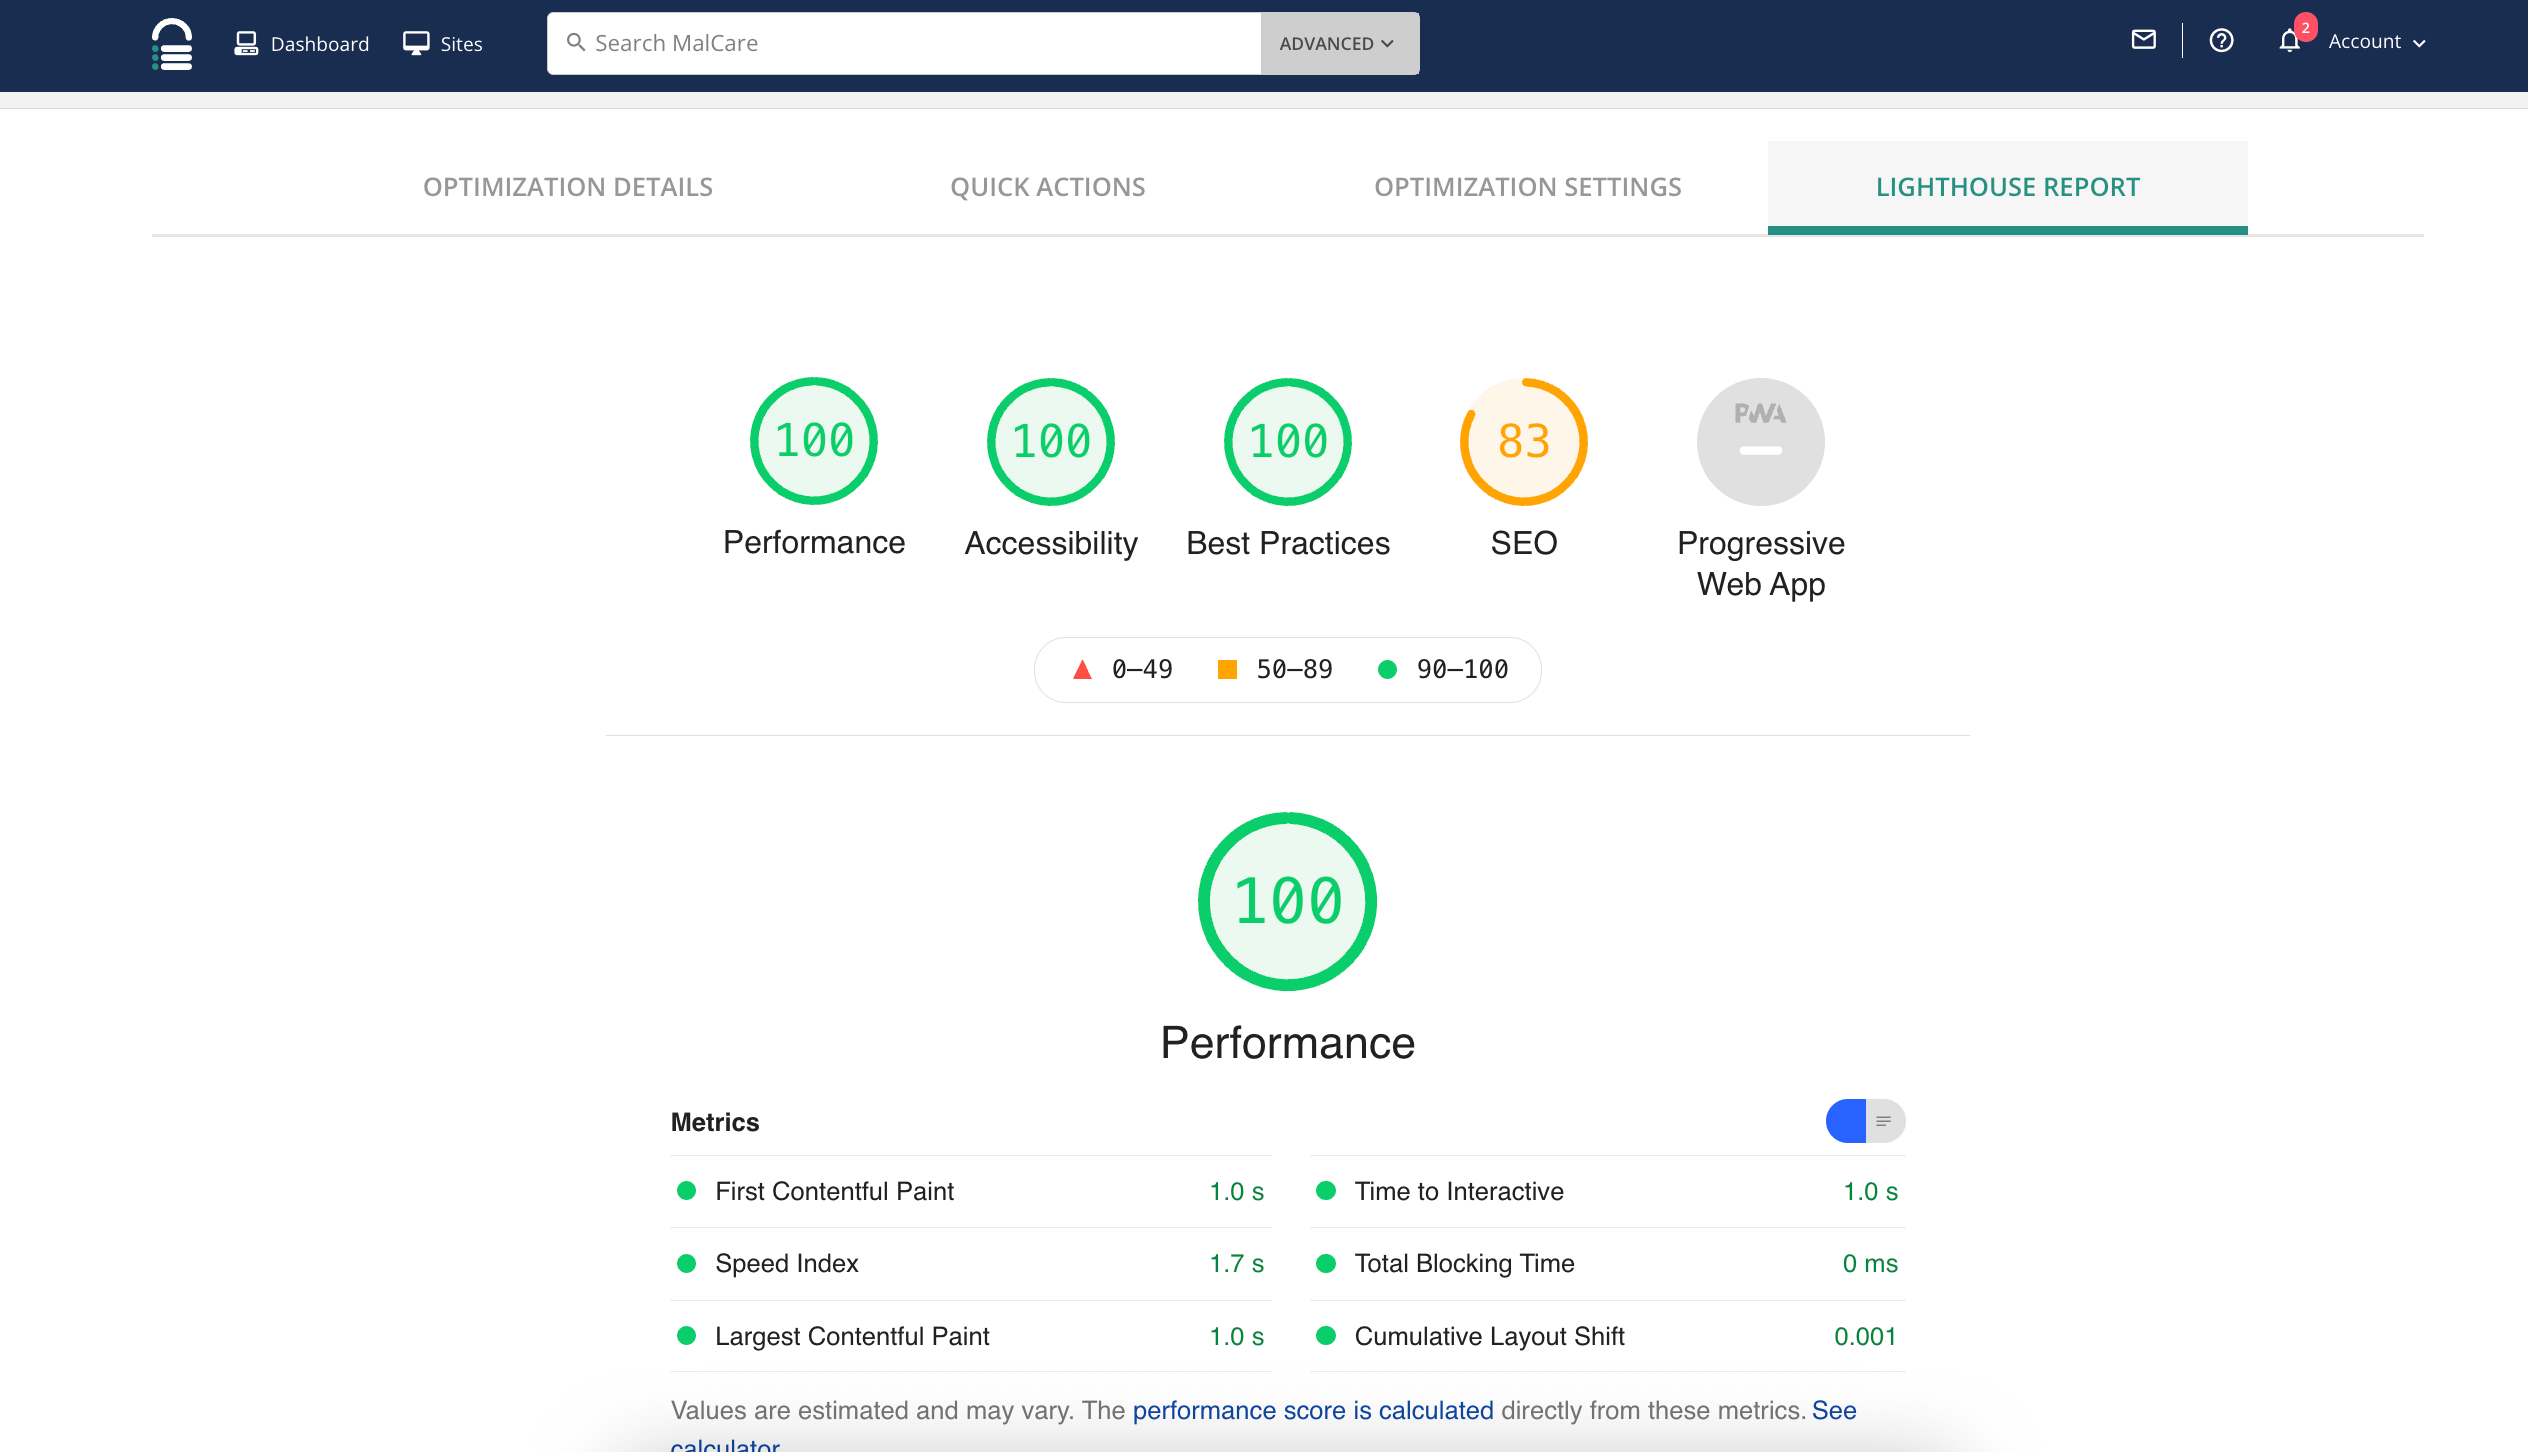Click the Accessibility score gauge
The height and width of the screenshot is (1452, 2528).
(x=1050, y=441)
